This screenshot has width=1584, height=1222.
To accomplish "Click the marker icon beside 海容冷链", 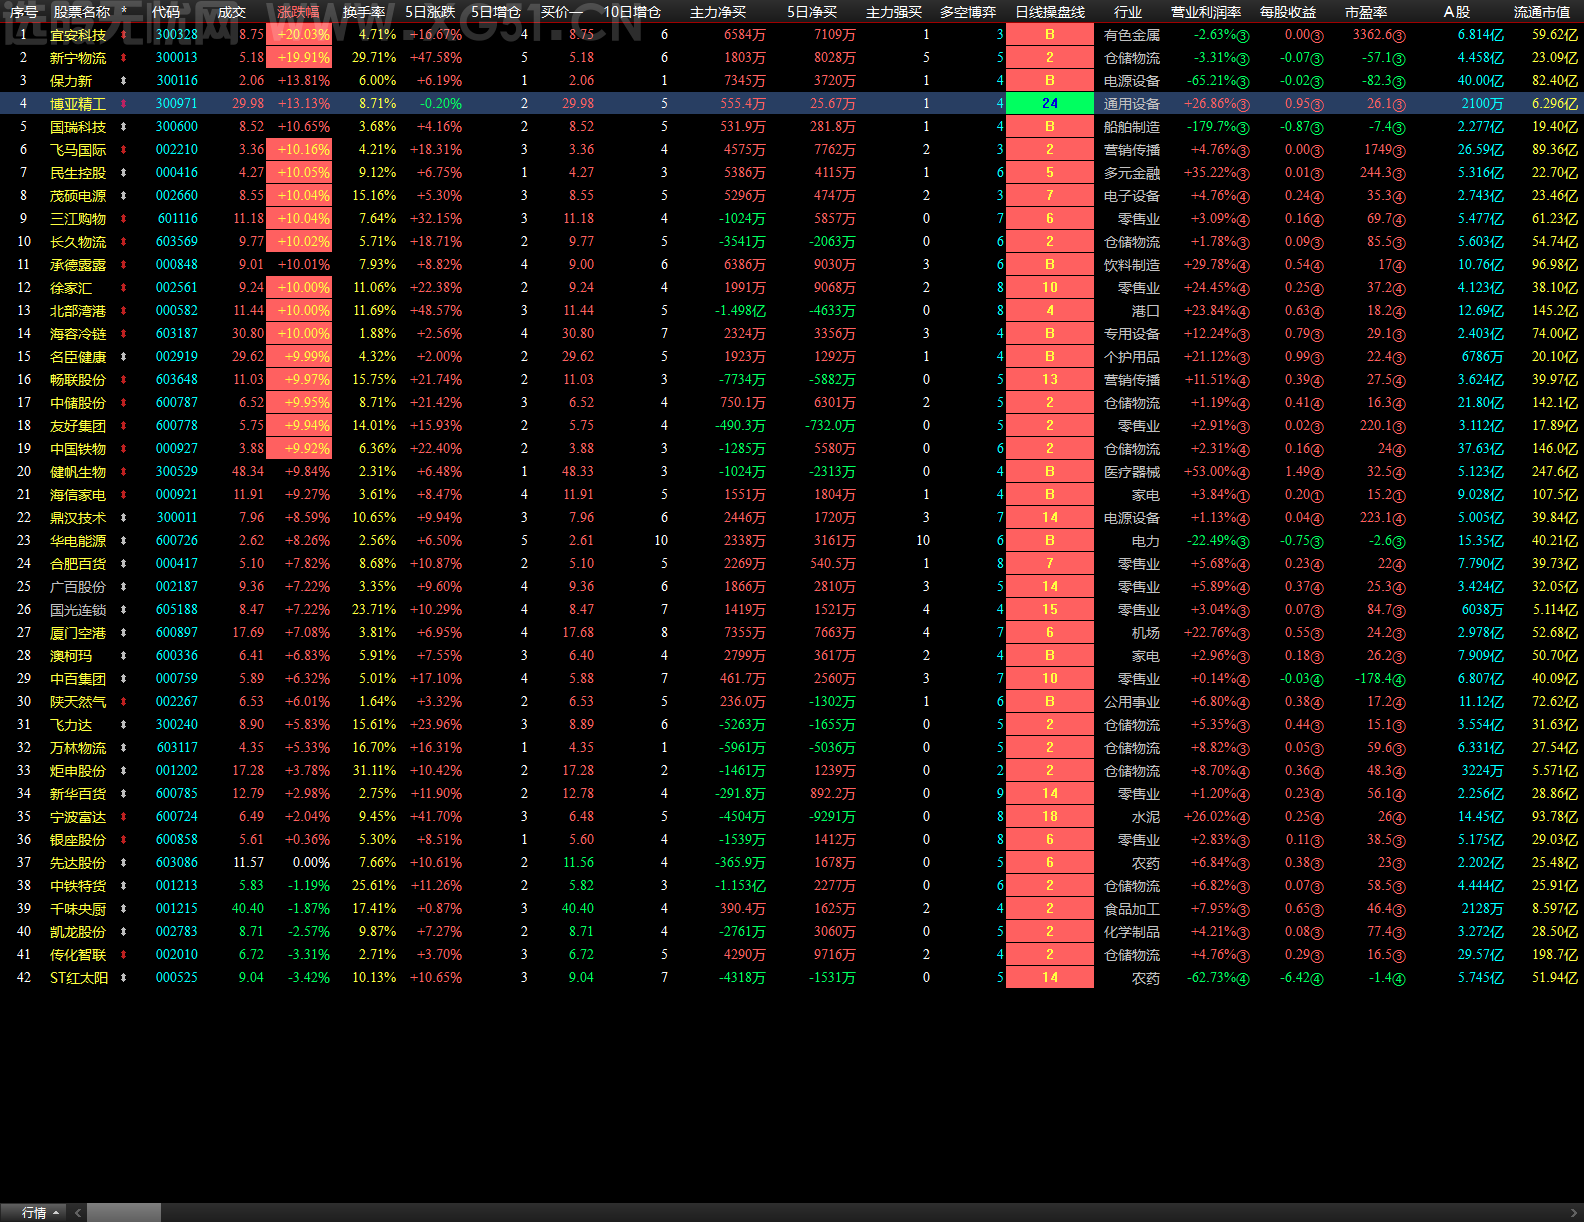I will click(123, 334).
